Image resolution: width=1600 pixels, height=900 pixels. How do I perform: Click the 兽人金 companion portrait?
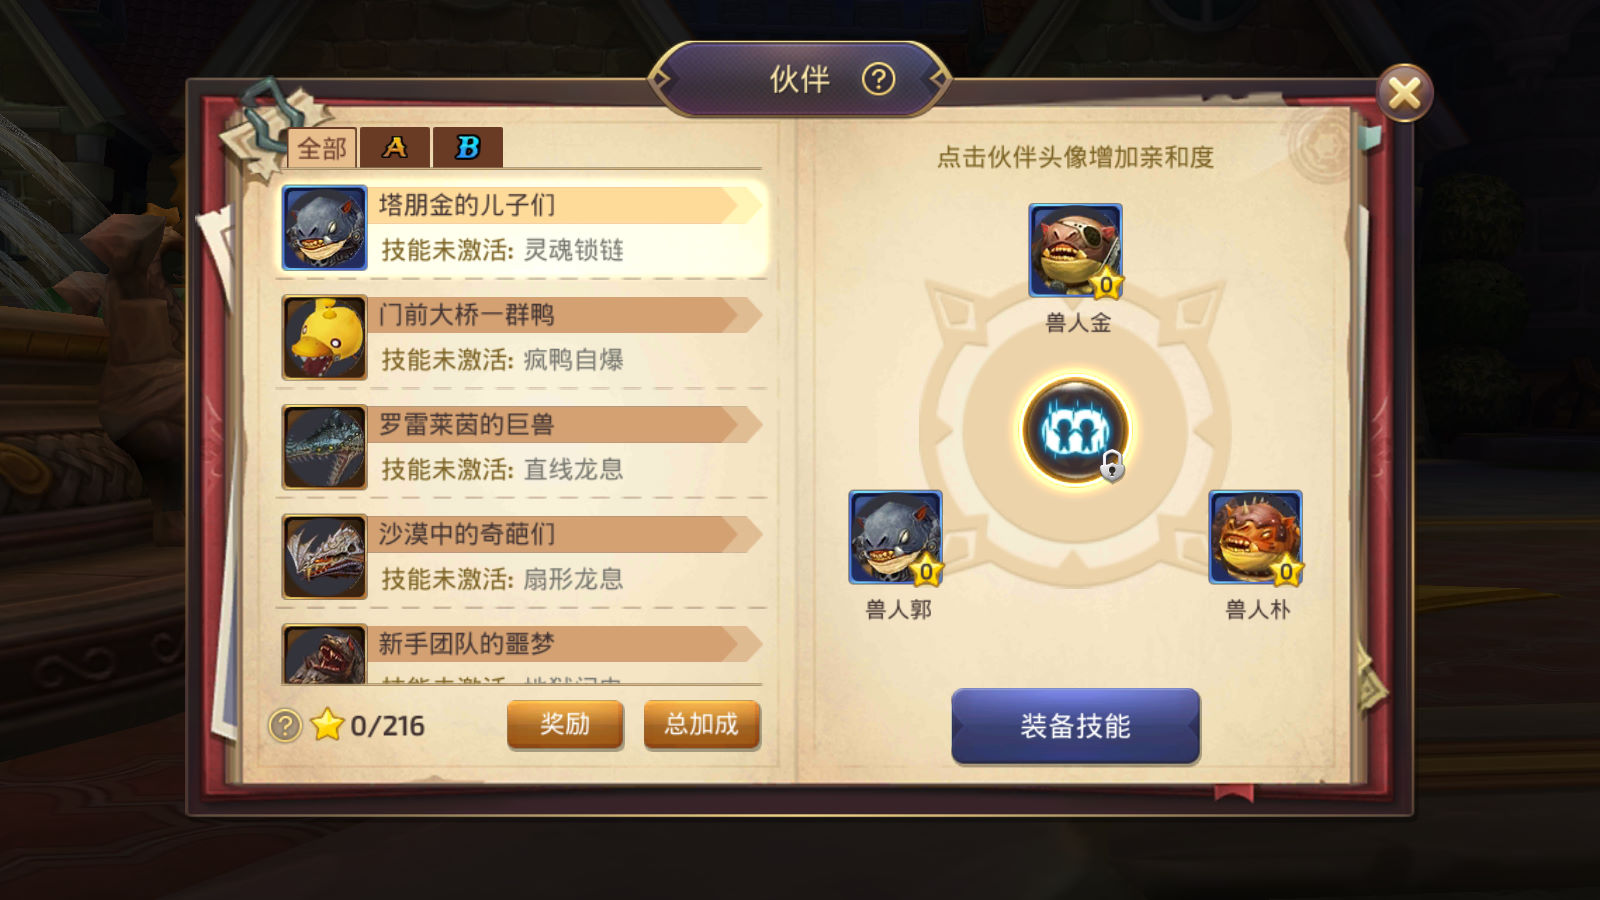pos(1075,250)
